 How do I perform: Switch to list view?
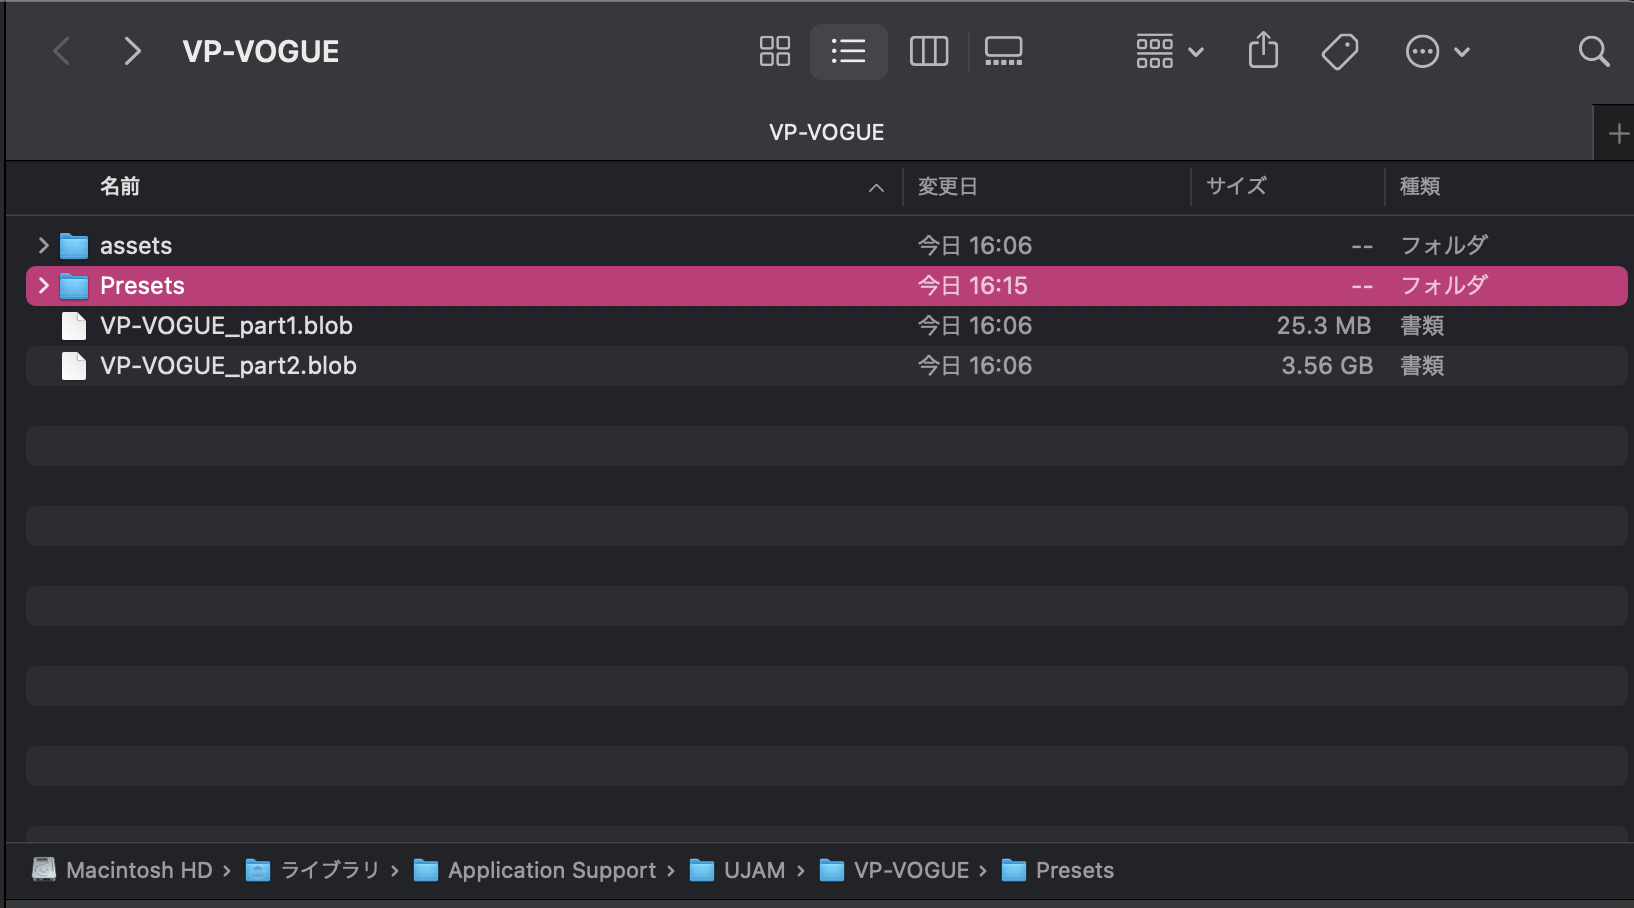tap(848, 51)
